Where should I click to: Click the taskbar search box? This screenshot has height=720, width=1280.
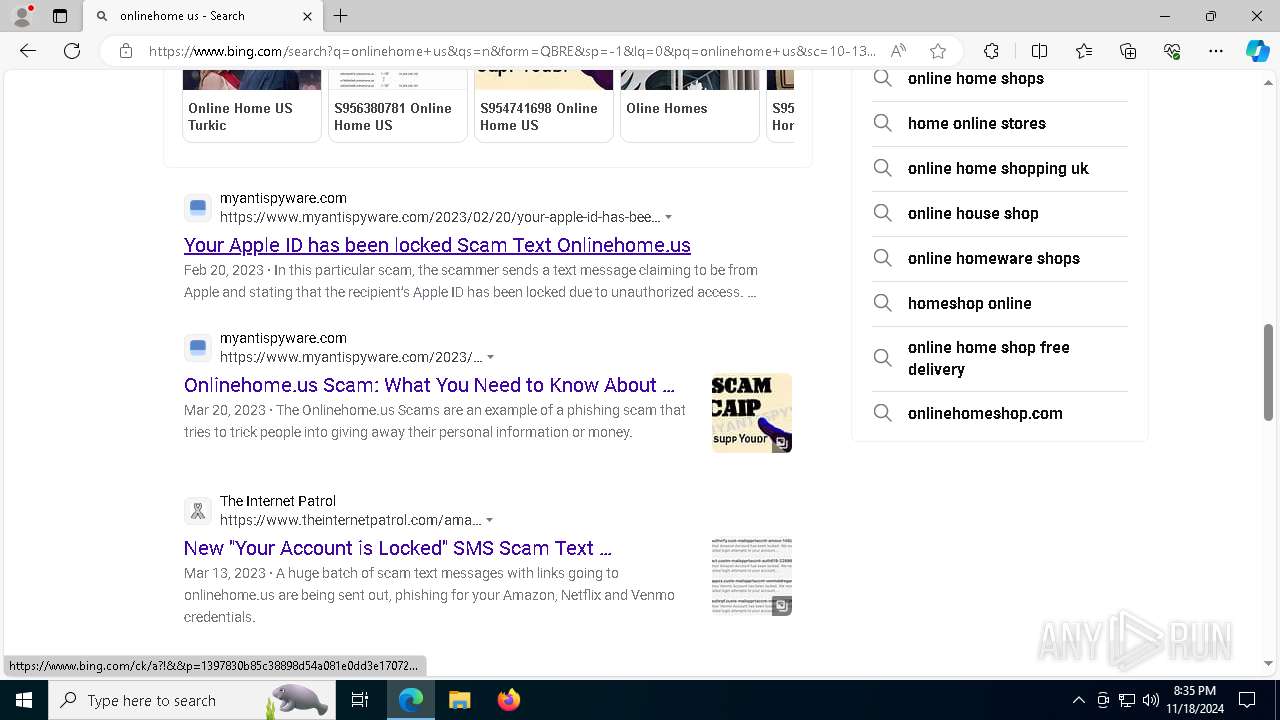point(191,700)
